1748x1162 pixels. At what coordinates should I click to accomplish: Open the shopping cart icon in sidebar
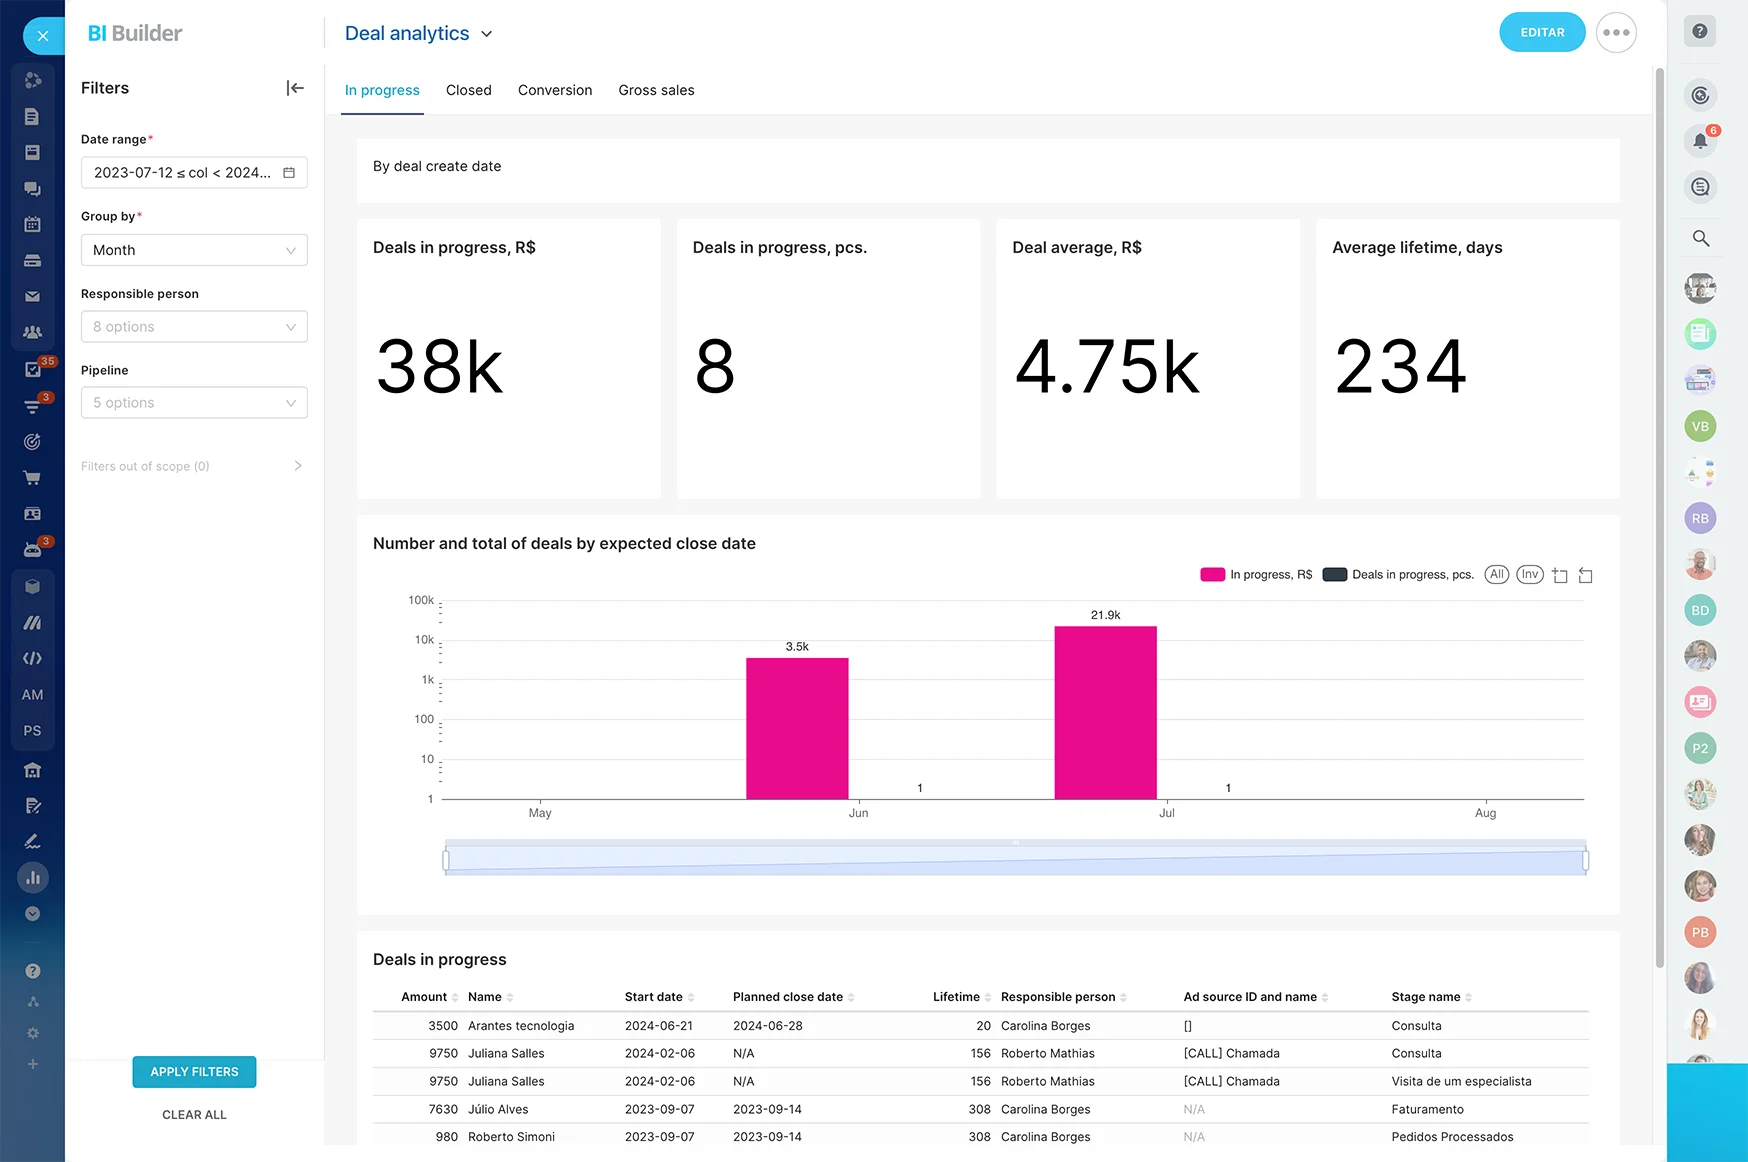[32, 478]
